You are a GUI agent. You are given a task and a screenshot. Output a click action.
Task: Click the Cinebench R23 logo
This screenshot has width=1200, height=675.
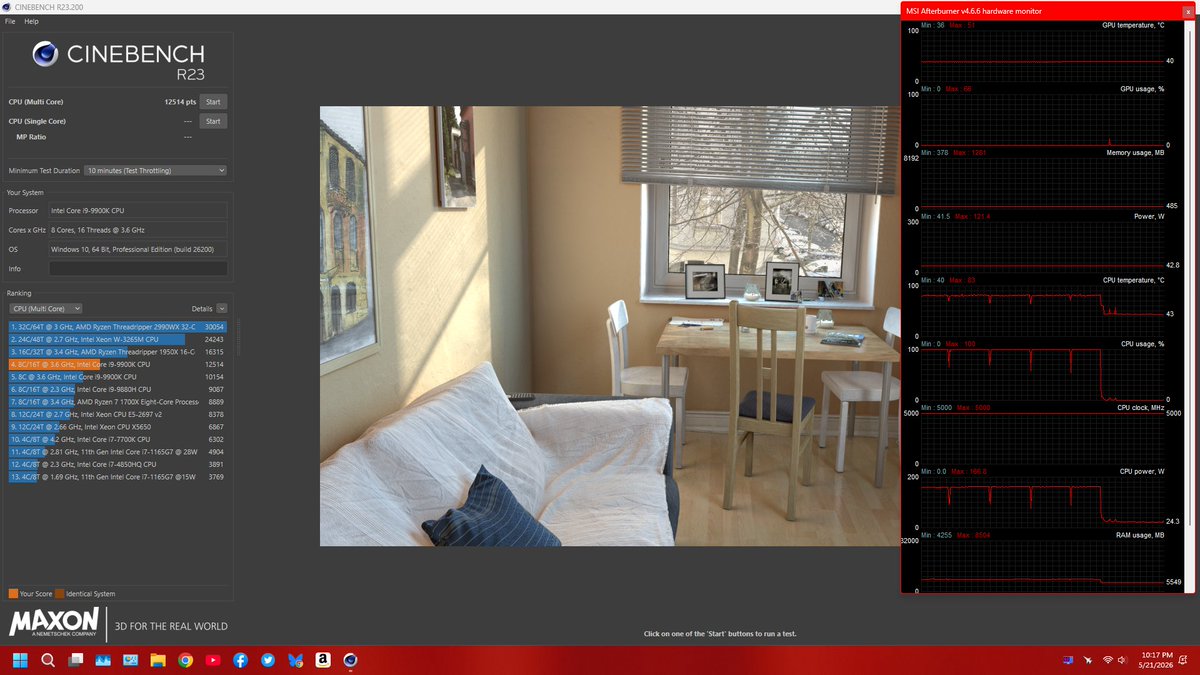118,60
